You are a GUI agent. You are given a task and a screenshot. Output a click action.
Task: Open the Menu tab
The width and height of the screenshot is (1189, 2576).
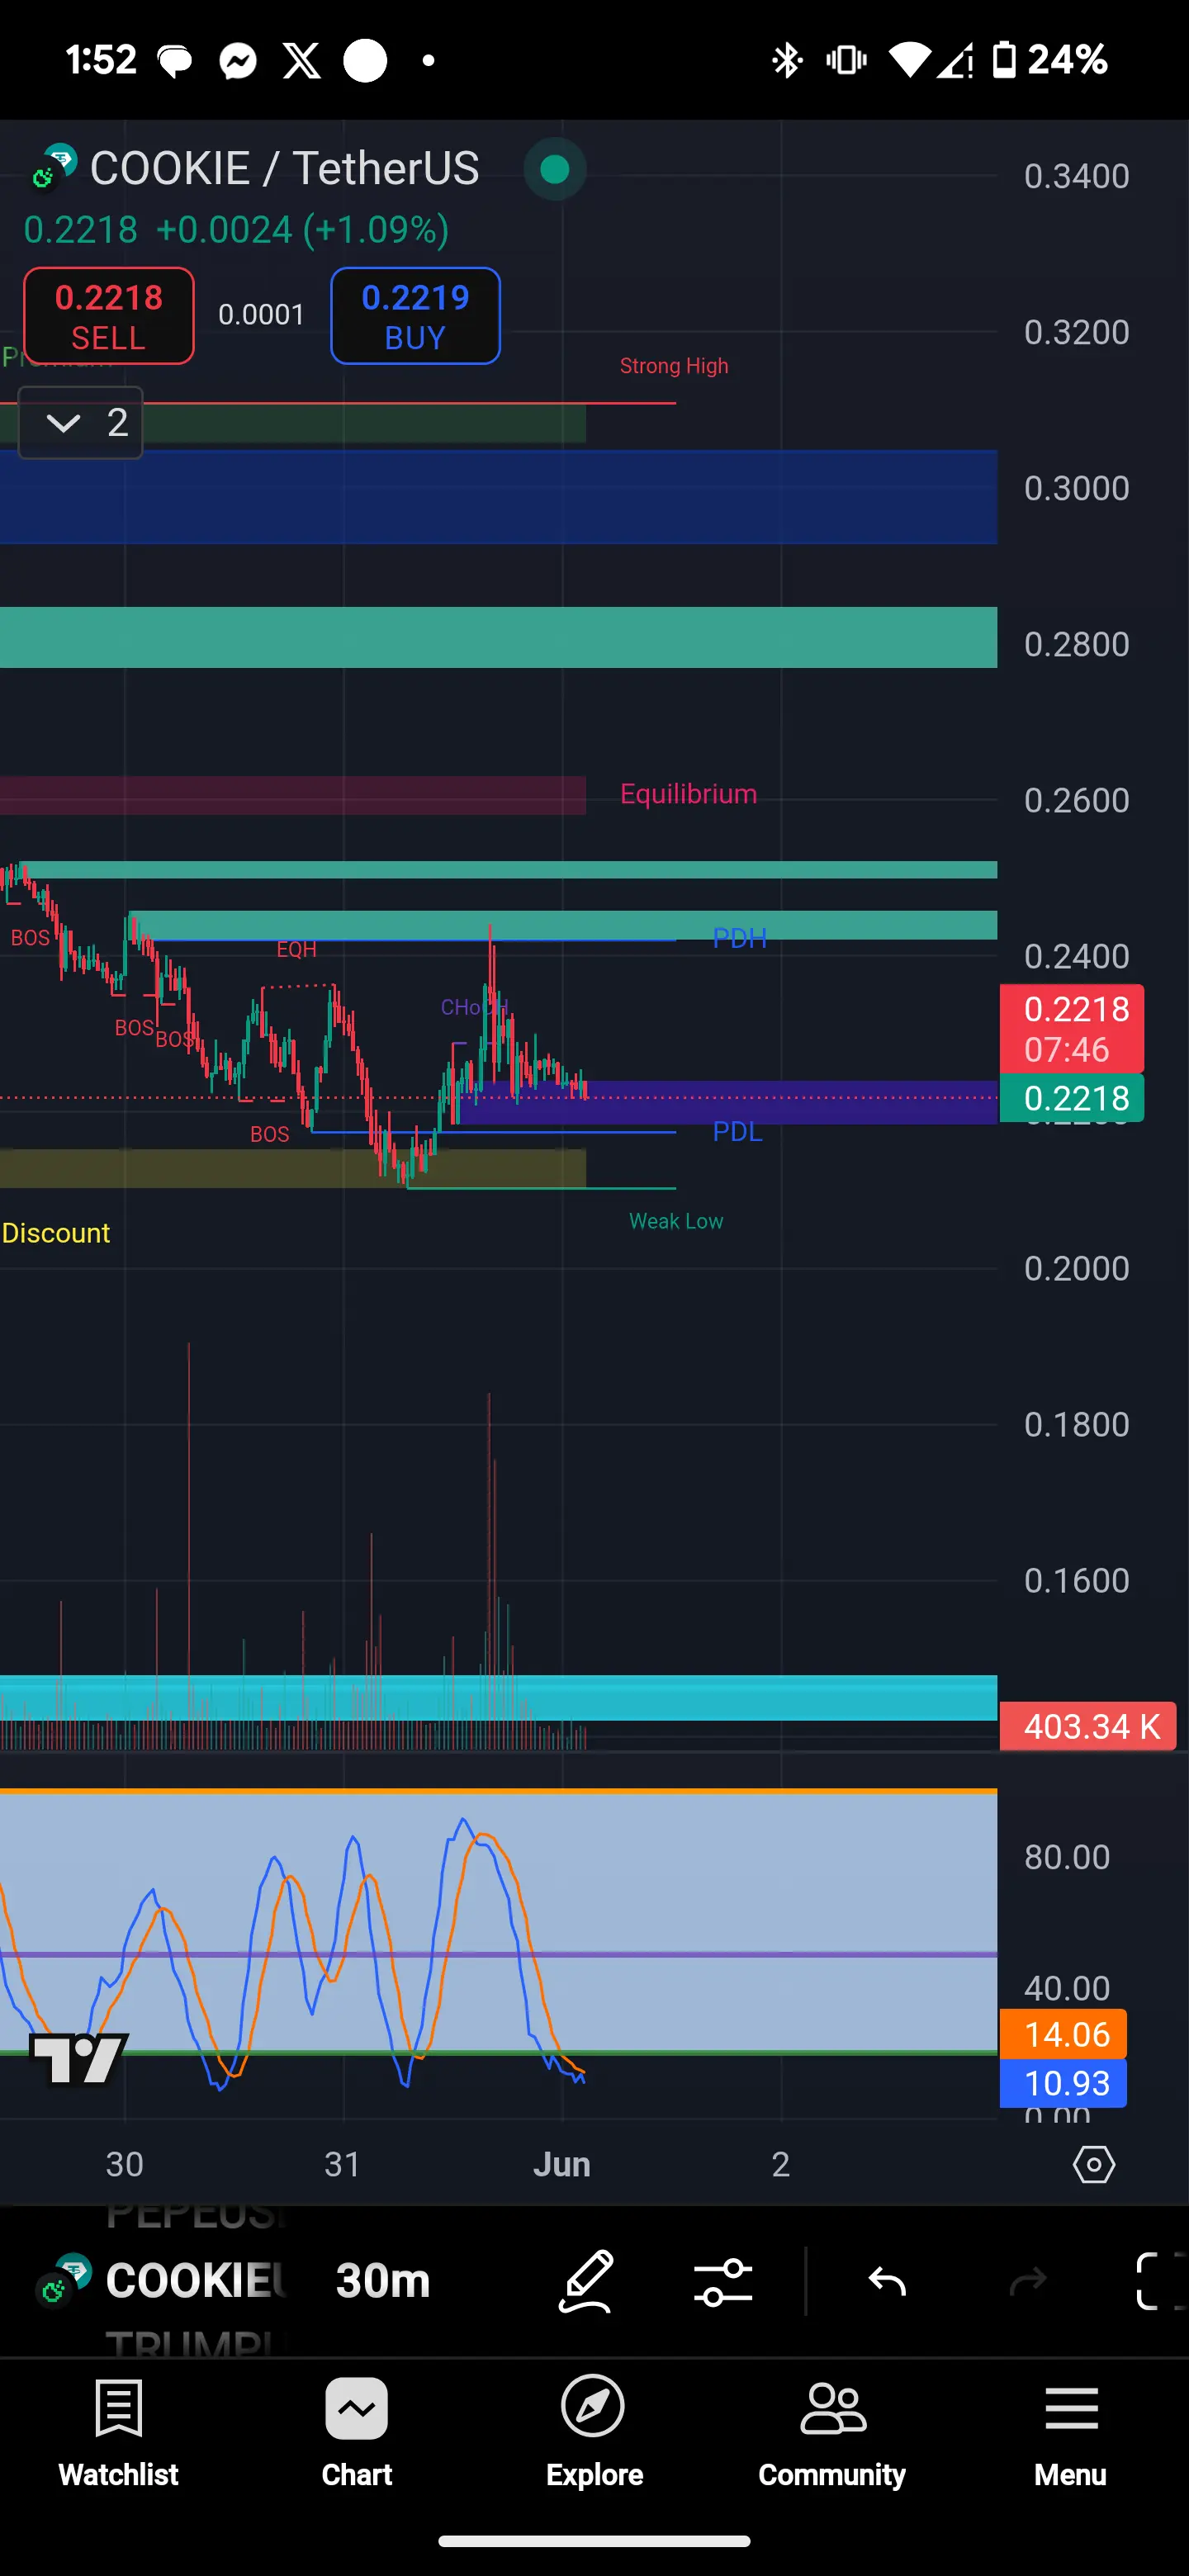[x=1071, y=2433]
